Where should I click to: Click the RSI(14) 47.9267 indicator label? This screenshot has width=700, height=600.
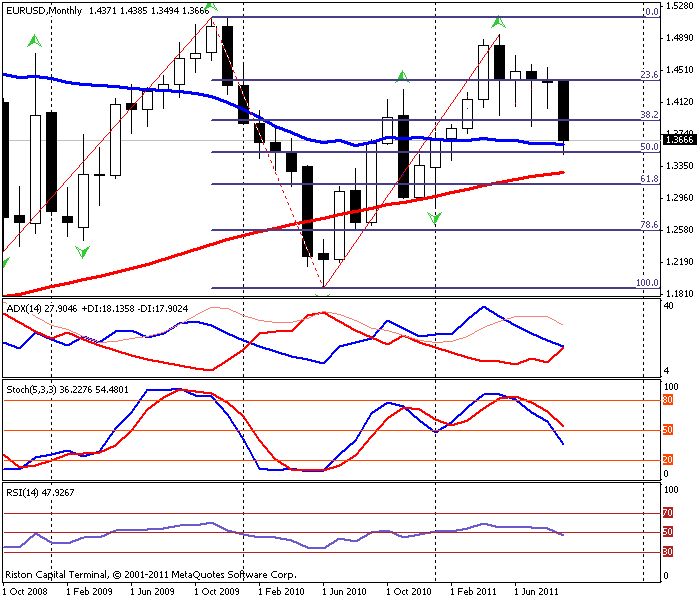tap(40, 492)
